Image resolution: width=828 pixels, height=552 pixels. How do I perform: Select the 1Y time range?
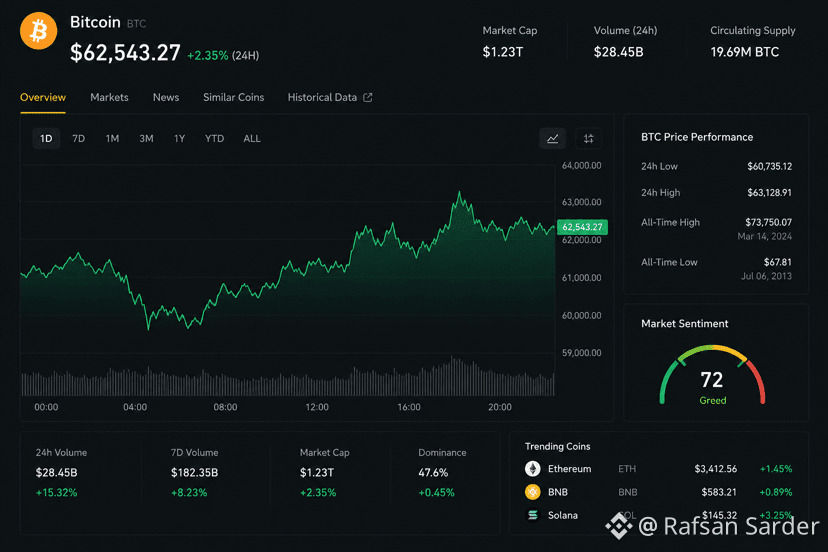click(x=180, y=138)
